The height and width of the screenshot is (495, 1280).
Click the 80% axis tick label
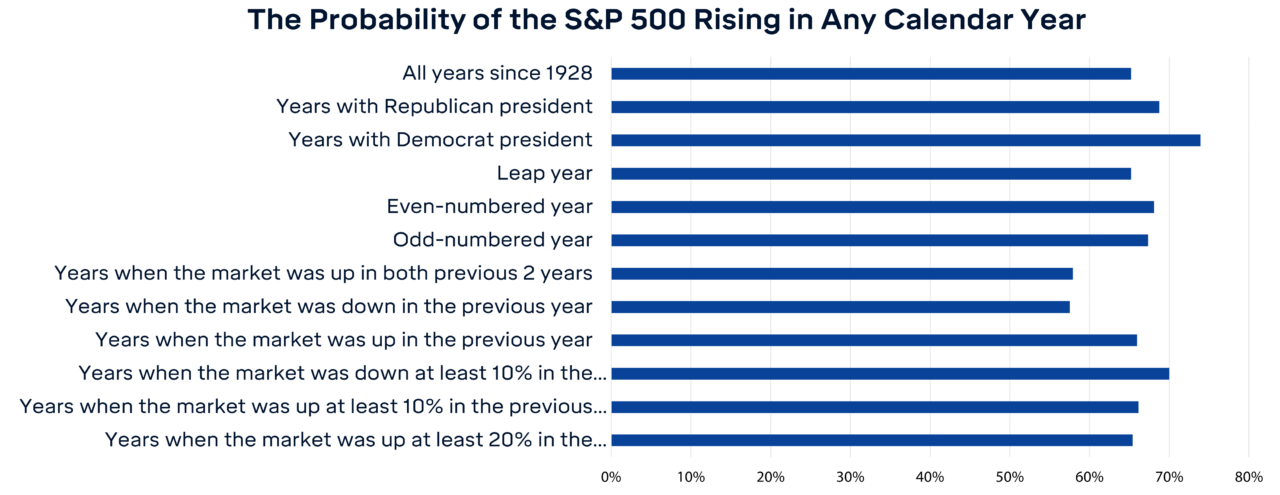(x=1249, y=477)
